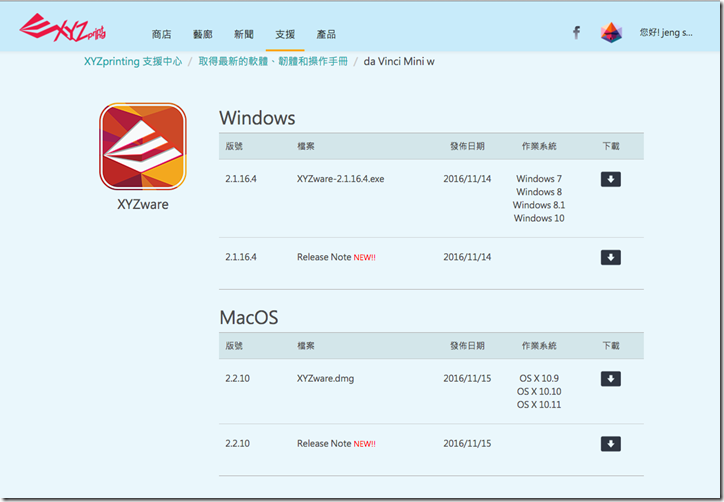
Task: Click date 2016/11/15 in dmg row
Action: click(467, 378)
